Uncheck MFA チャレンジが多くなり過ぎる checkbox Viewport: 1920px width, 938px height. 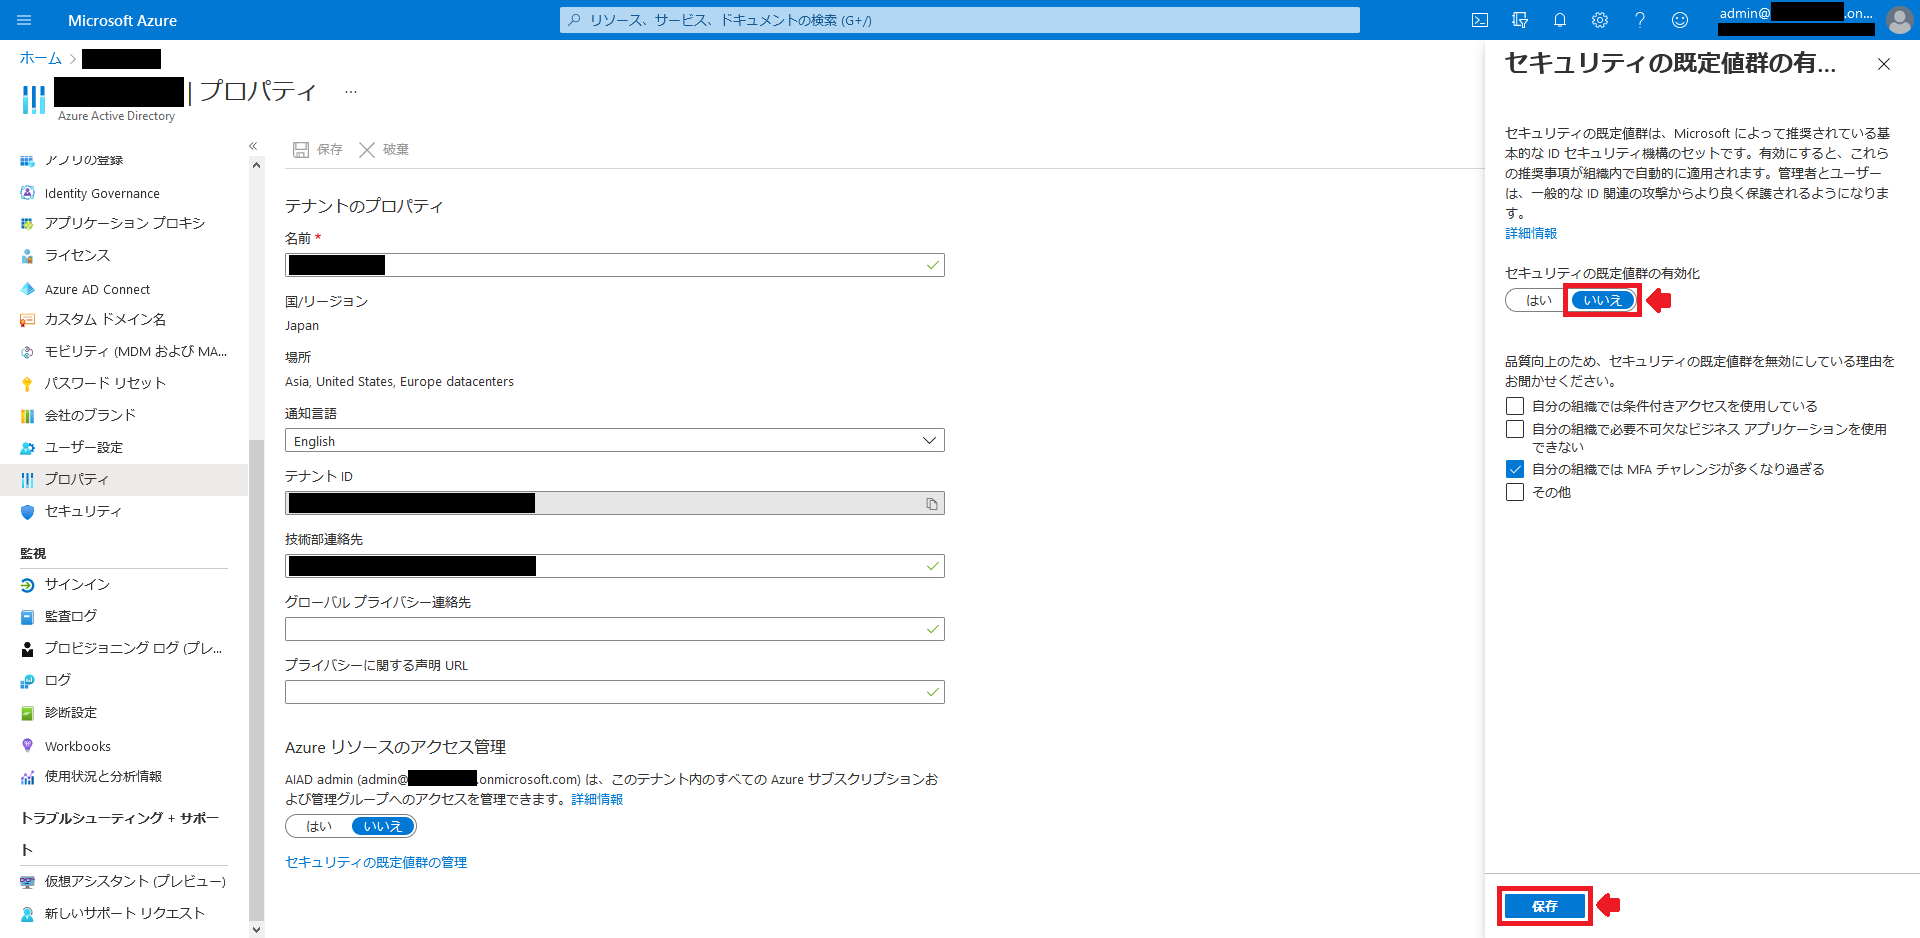[1515, 469]
